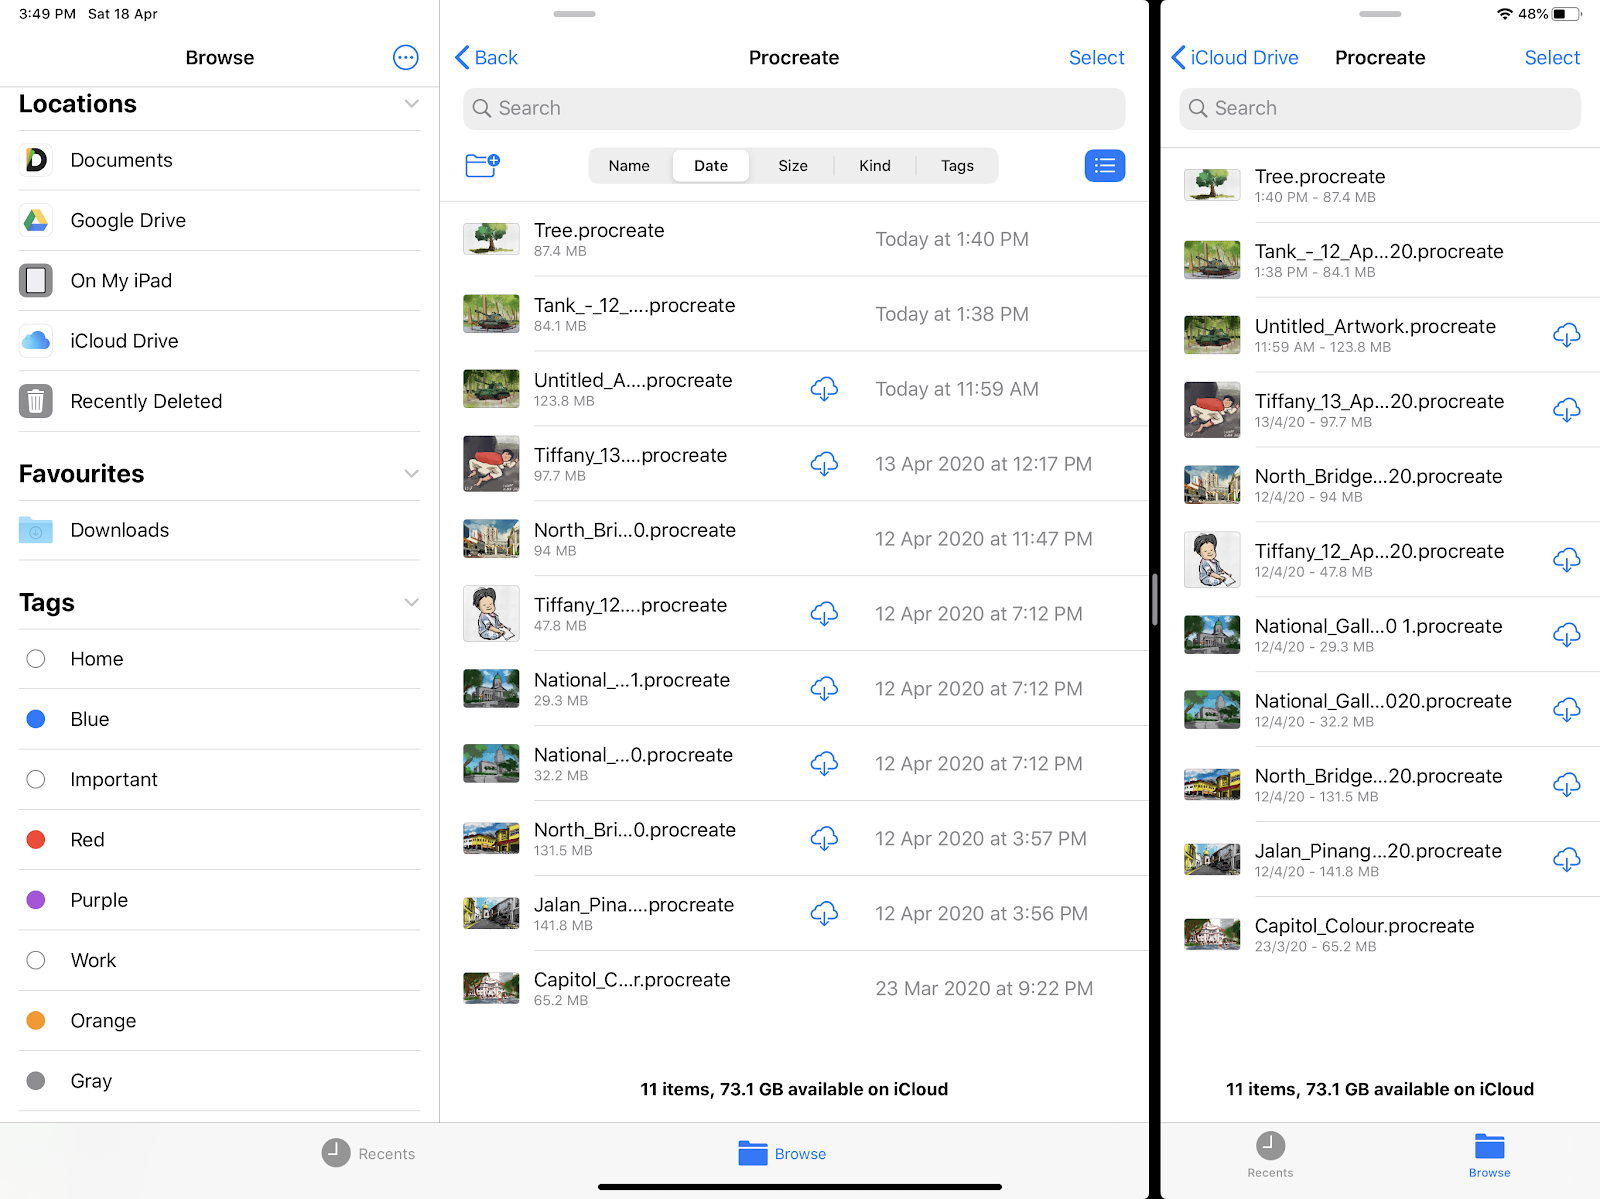Switch to Browse tab in main window
This screenshot has height=1199, width=1600.
[782, 1154]
